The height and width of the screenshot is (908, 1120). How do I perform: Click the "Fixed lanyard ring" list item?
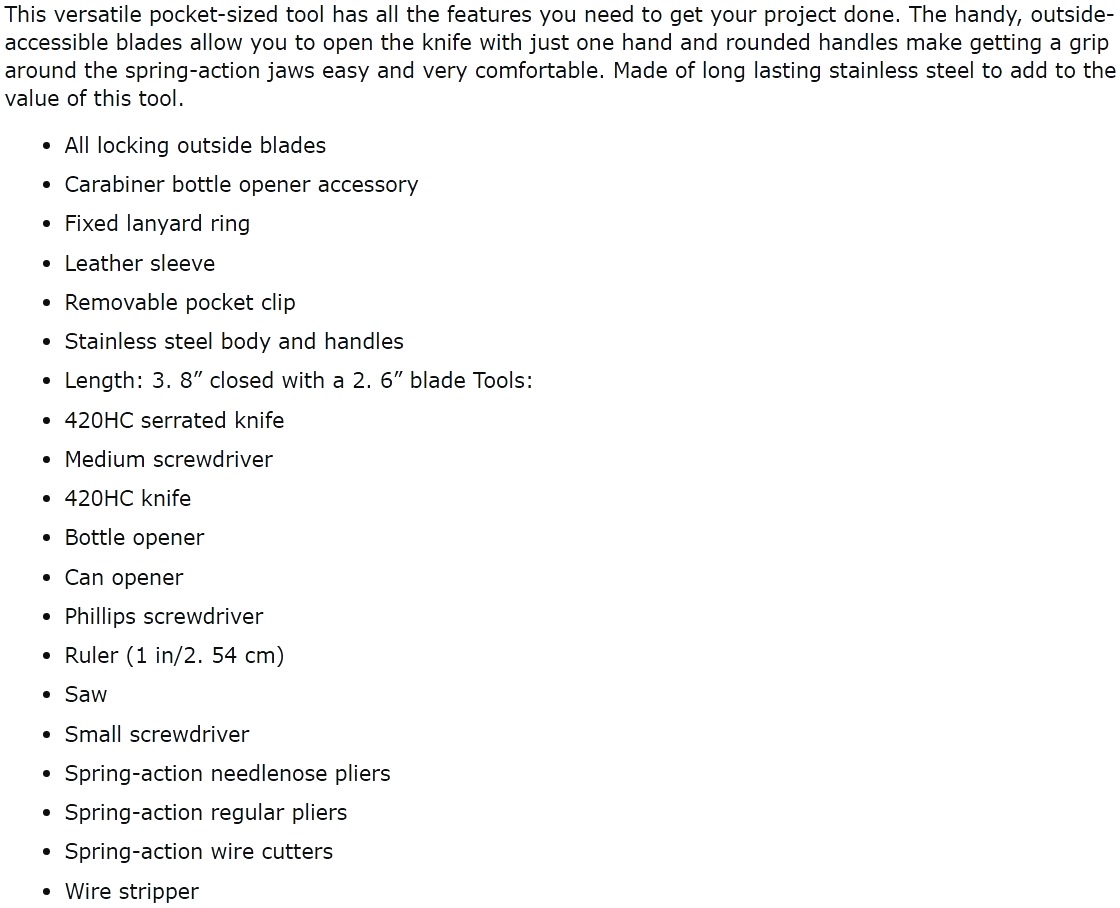(x=157, y=224)
